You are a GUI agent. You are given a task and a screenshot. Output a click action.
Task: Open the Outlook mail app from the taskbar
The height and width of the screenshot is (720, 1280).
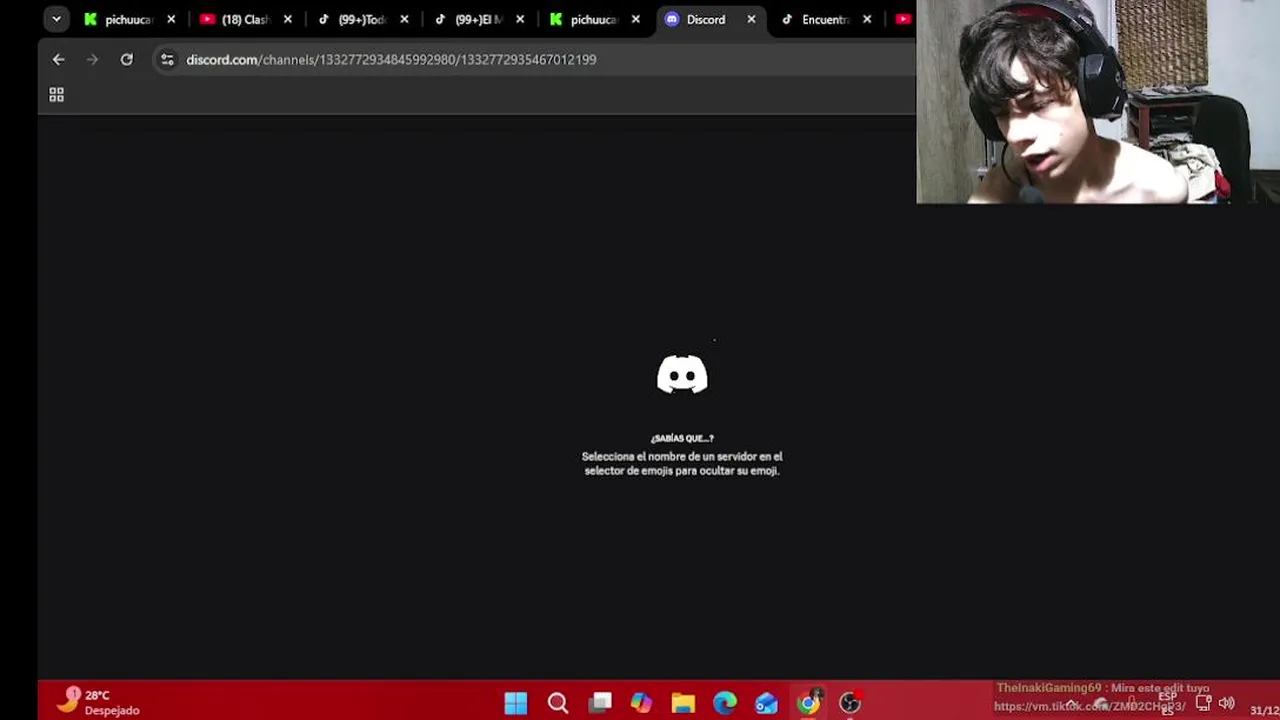point(766,703)
